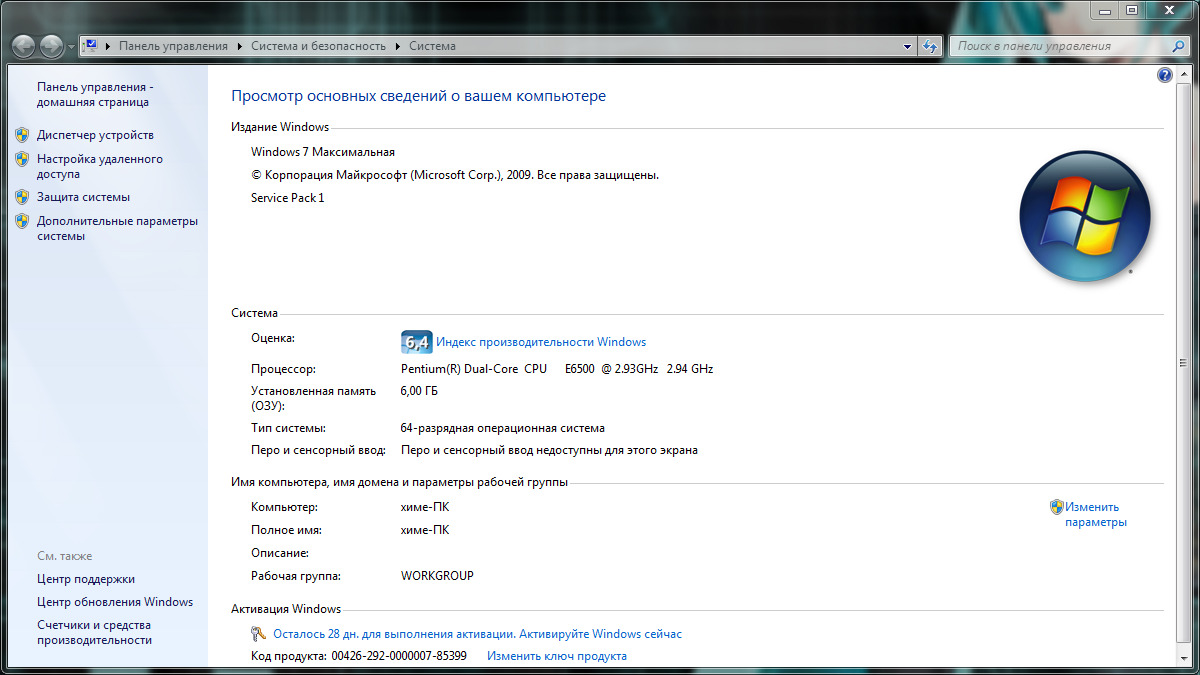Select the Система breadcrumb in address bar
Image resolution: width=1200 pixels, height=675 pixels.
[432, 46]
